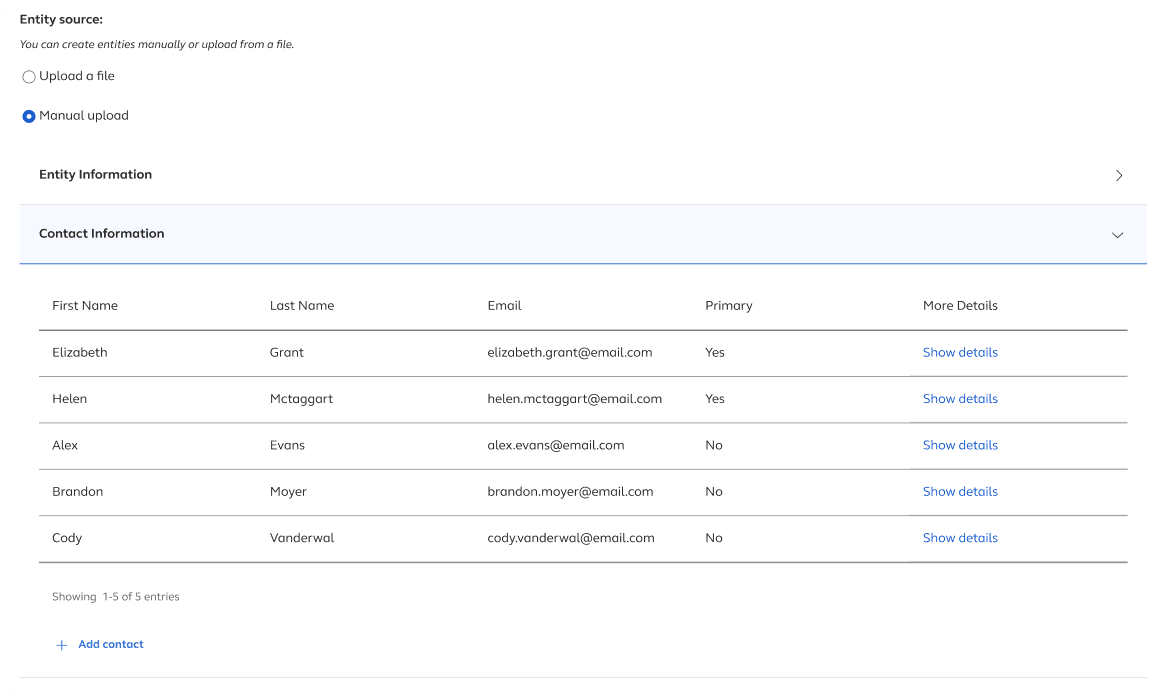
Task: Click brandon.moyer@email.com email cell
Action: click(x=570, y=491)
